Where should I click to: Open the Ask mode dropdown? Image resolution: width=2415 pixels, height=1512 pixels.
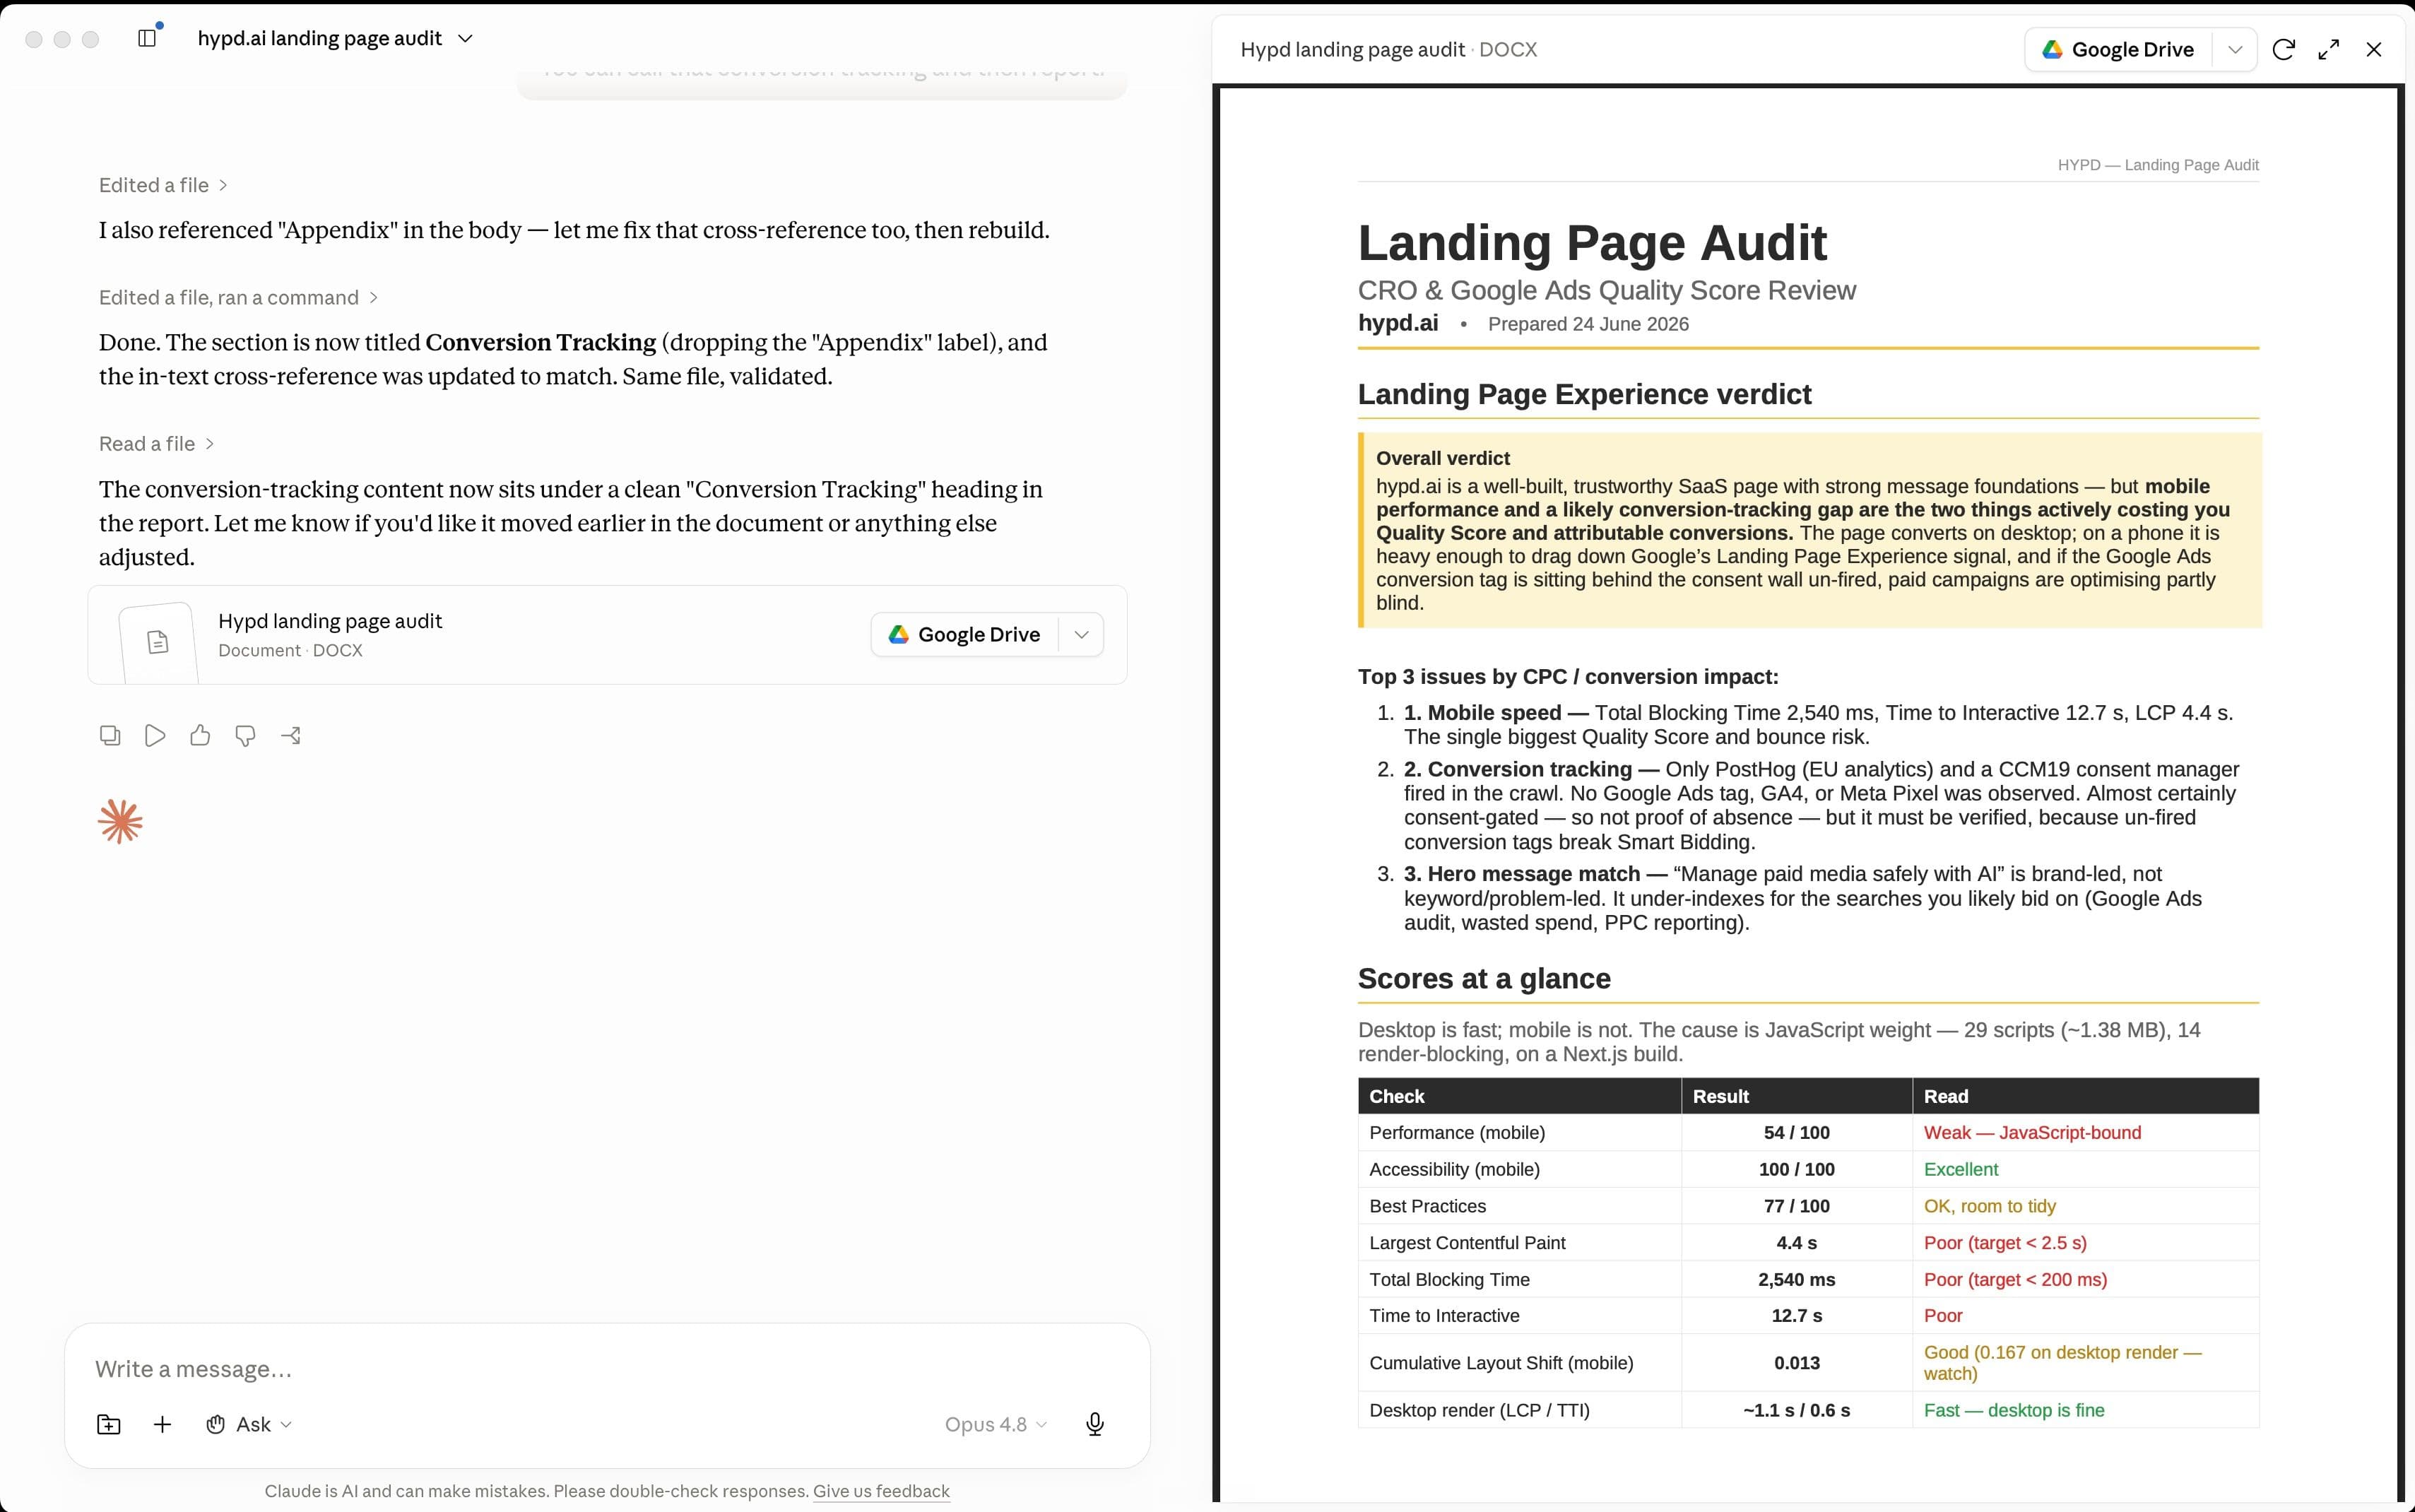pos(249,1424)
